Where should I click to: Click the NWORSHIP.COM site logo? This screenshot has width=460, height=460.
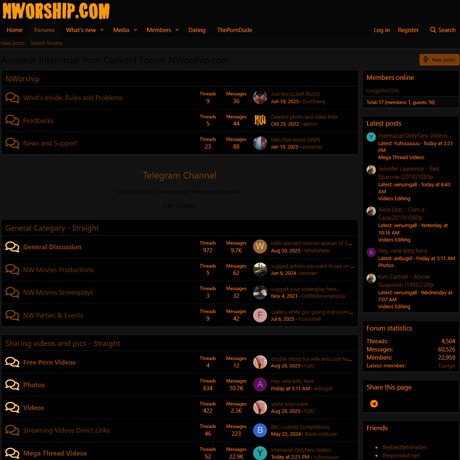[56, 11]
